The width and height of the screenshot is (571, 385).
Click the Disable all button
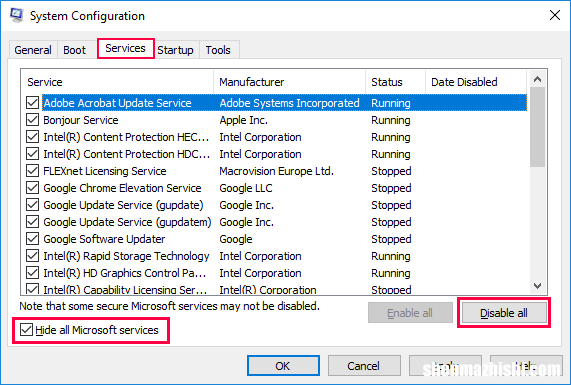(x=504, y=313)
